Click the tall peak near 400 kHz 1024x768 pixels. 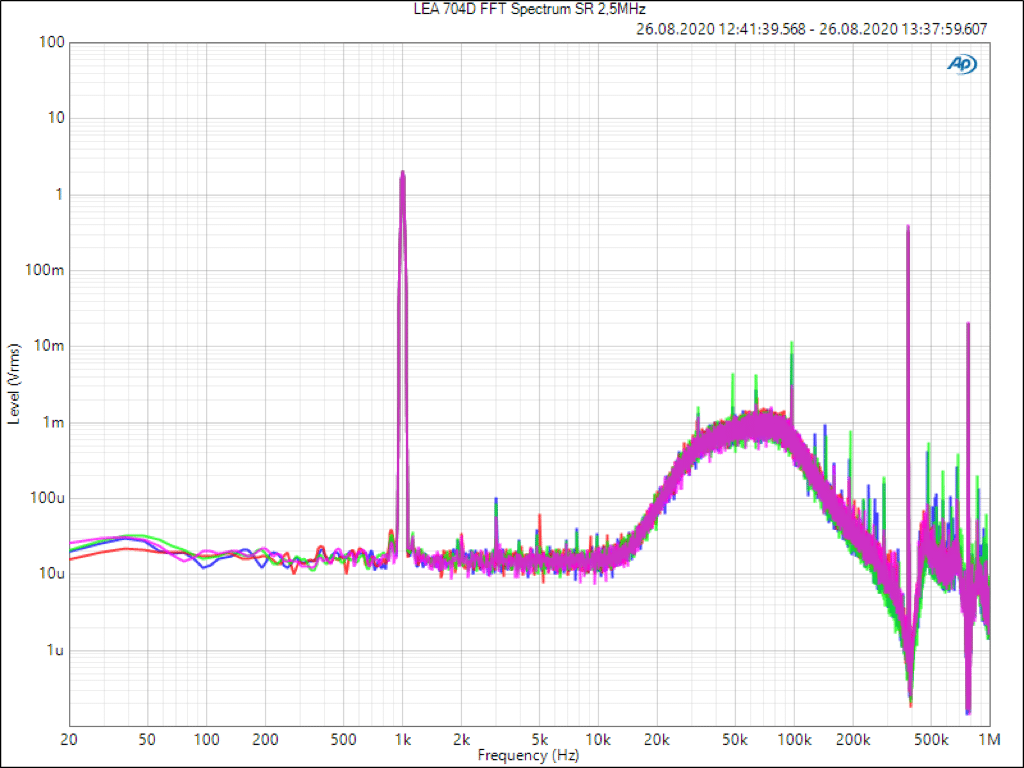907,228
